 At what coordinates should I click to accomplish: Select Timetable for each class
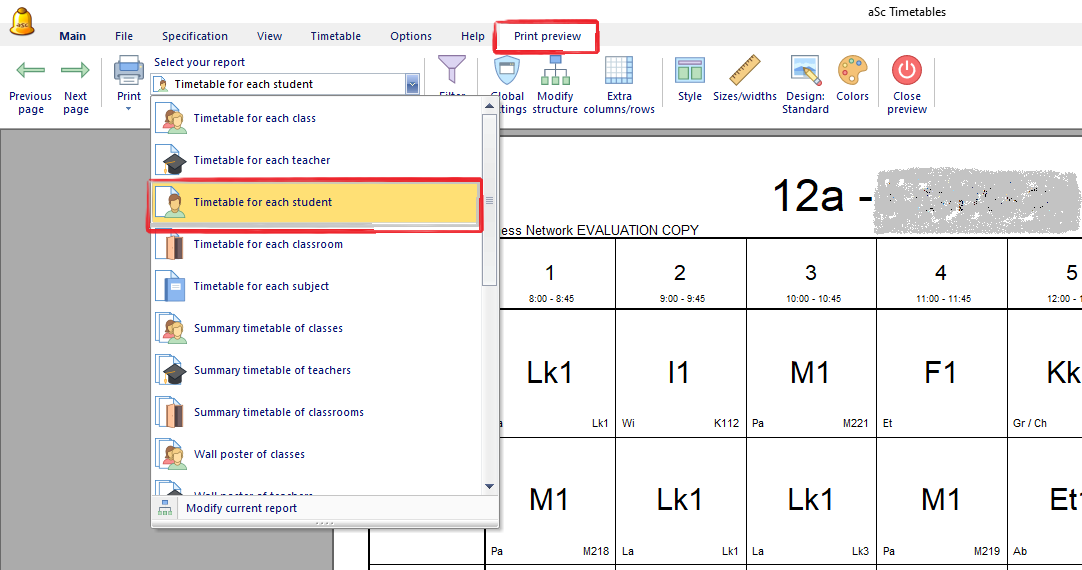pyautogui.click(x=254, y=118)
